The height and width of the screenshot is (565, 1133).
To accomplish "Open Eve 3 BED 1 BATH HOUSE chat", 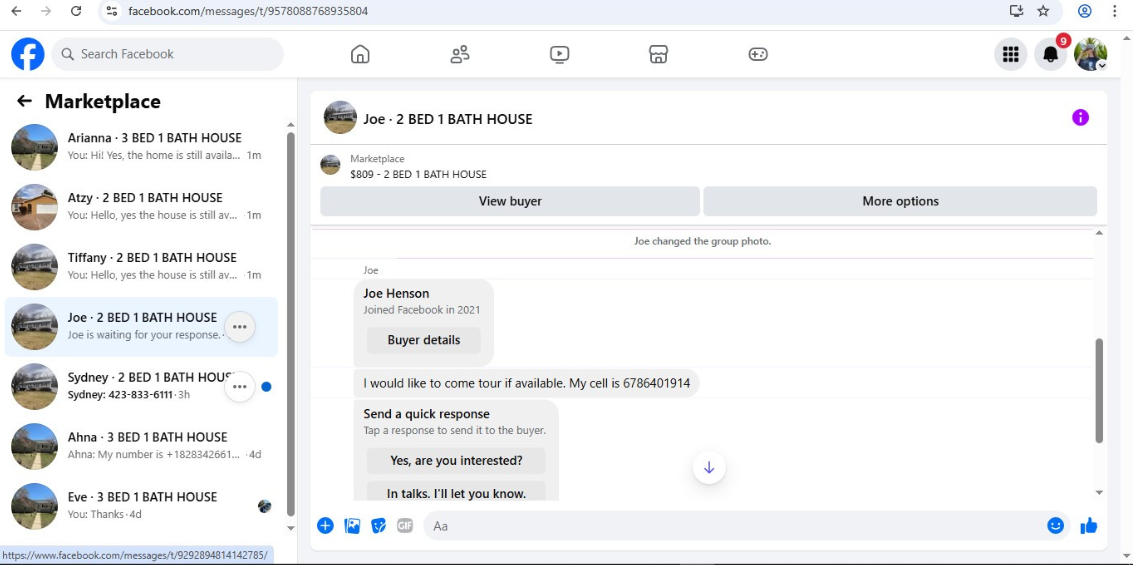I will pos(142,506).
